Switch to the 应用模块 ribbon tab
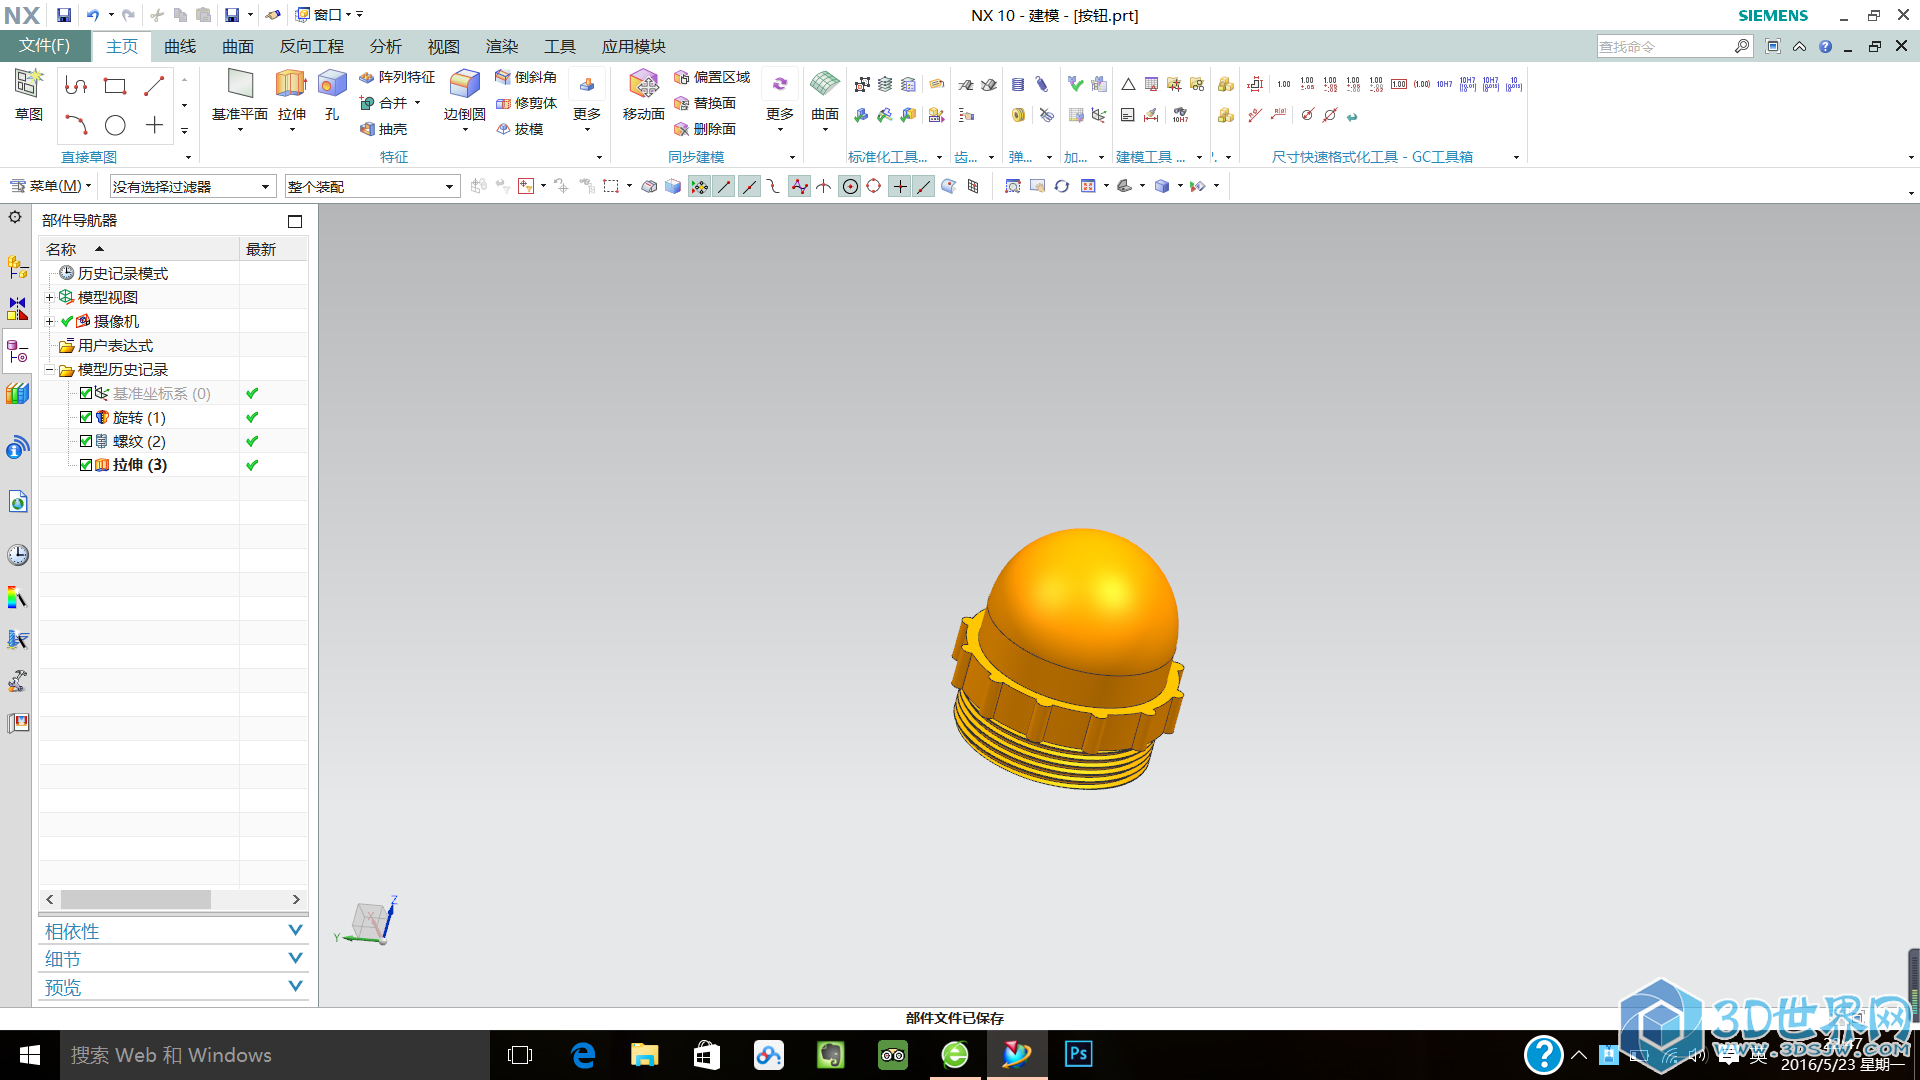 pyautogui.click(x=633, y=46)
